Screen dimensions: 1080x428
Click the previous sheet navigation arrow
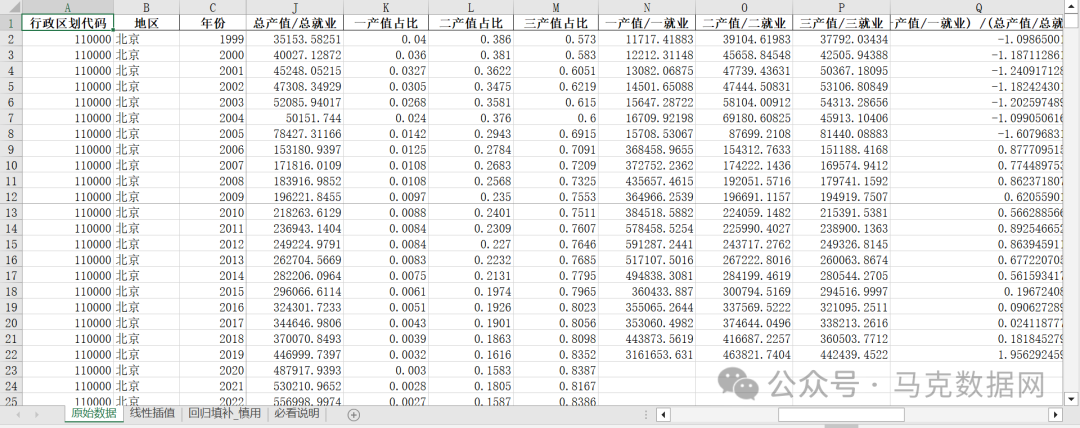18,414
